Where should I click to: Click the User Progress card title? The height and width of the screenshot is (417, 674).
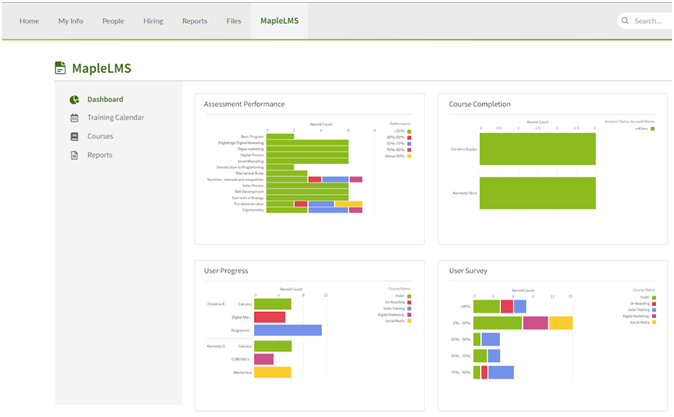pos(226,271)
